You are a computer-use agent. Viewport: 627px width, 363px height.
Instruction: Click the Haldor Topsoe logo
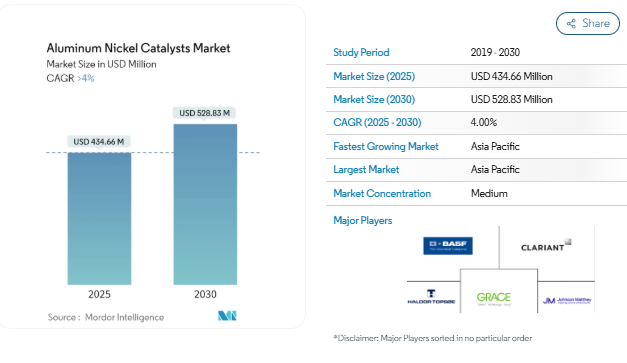click(x=431, y=297)
